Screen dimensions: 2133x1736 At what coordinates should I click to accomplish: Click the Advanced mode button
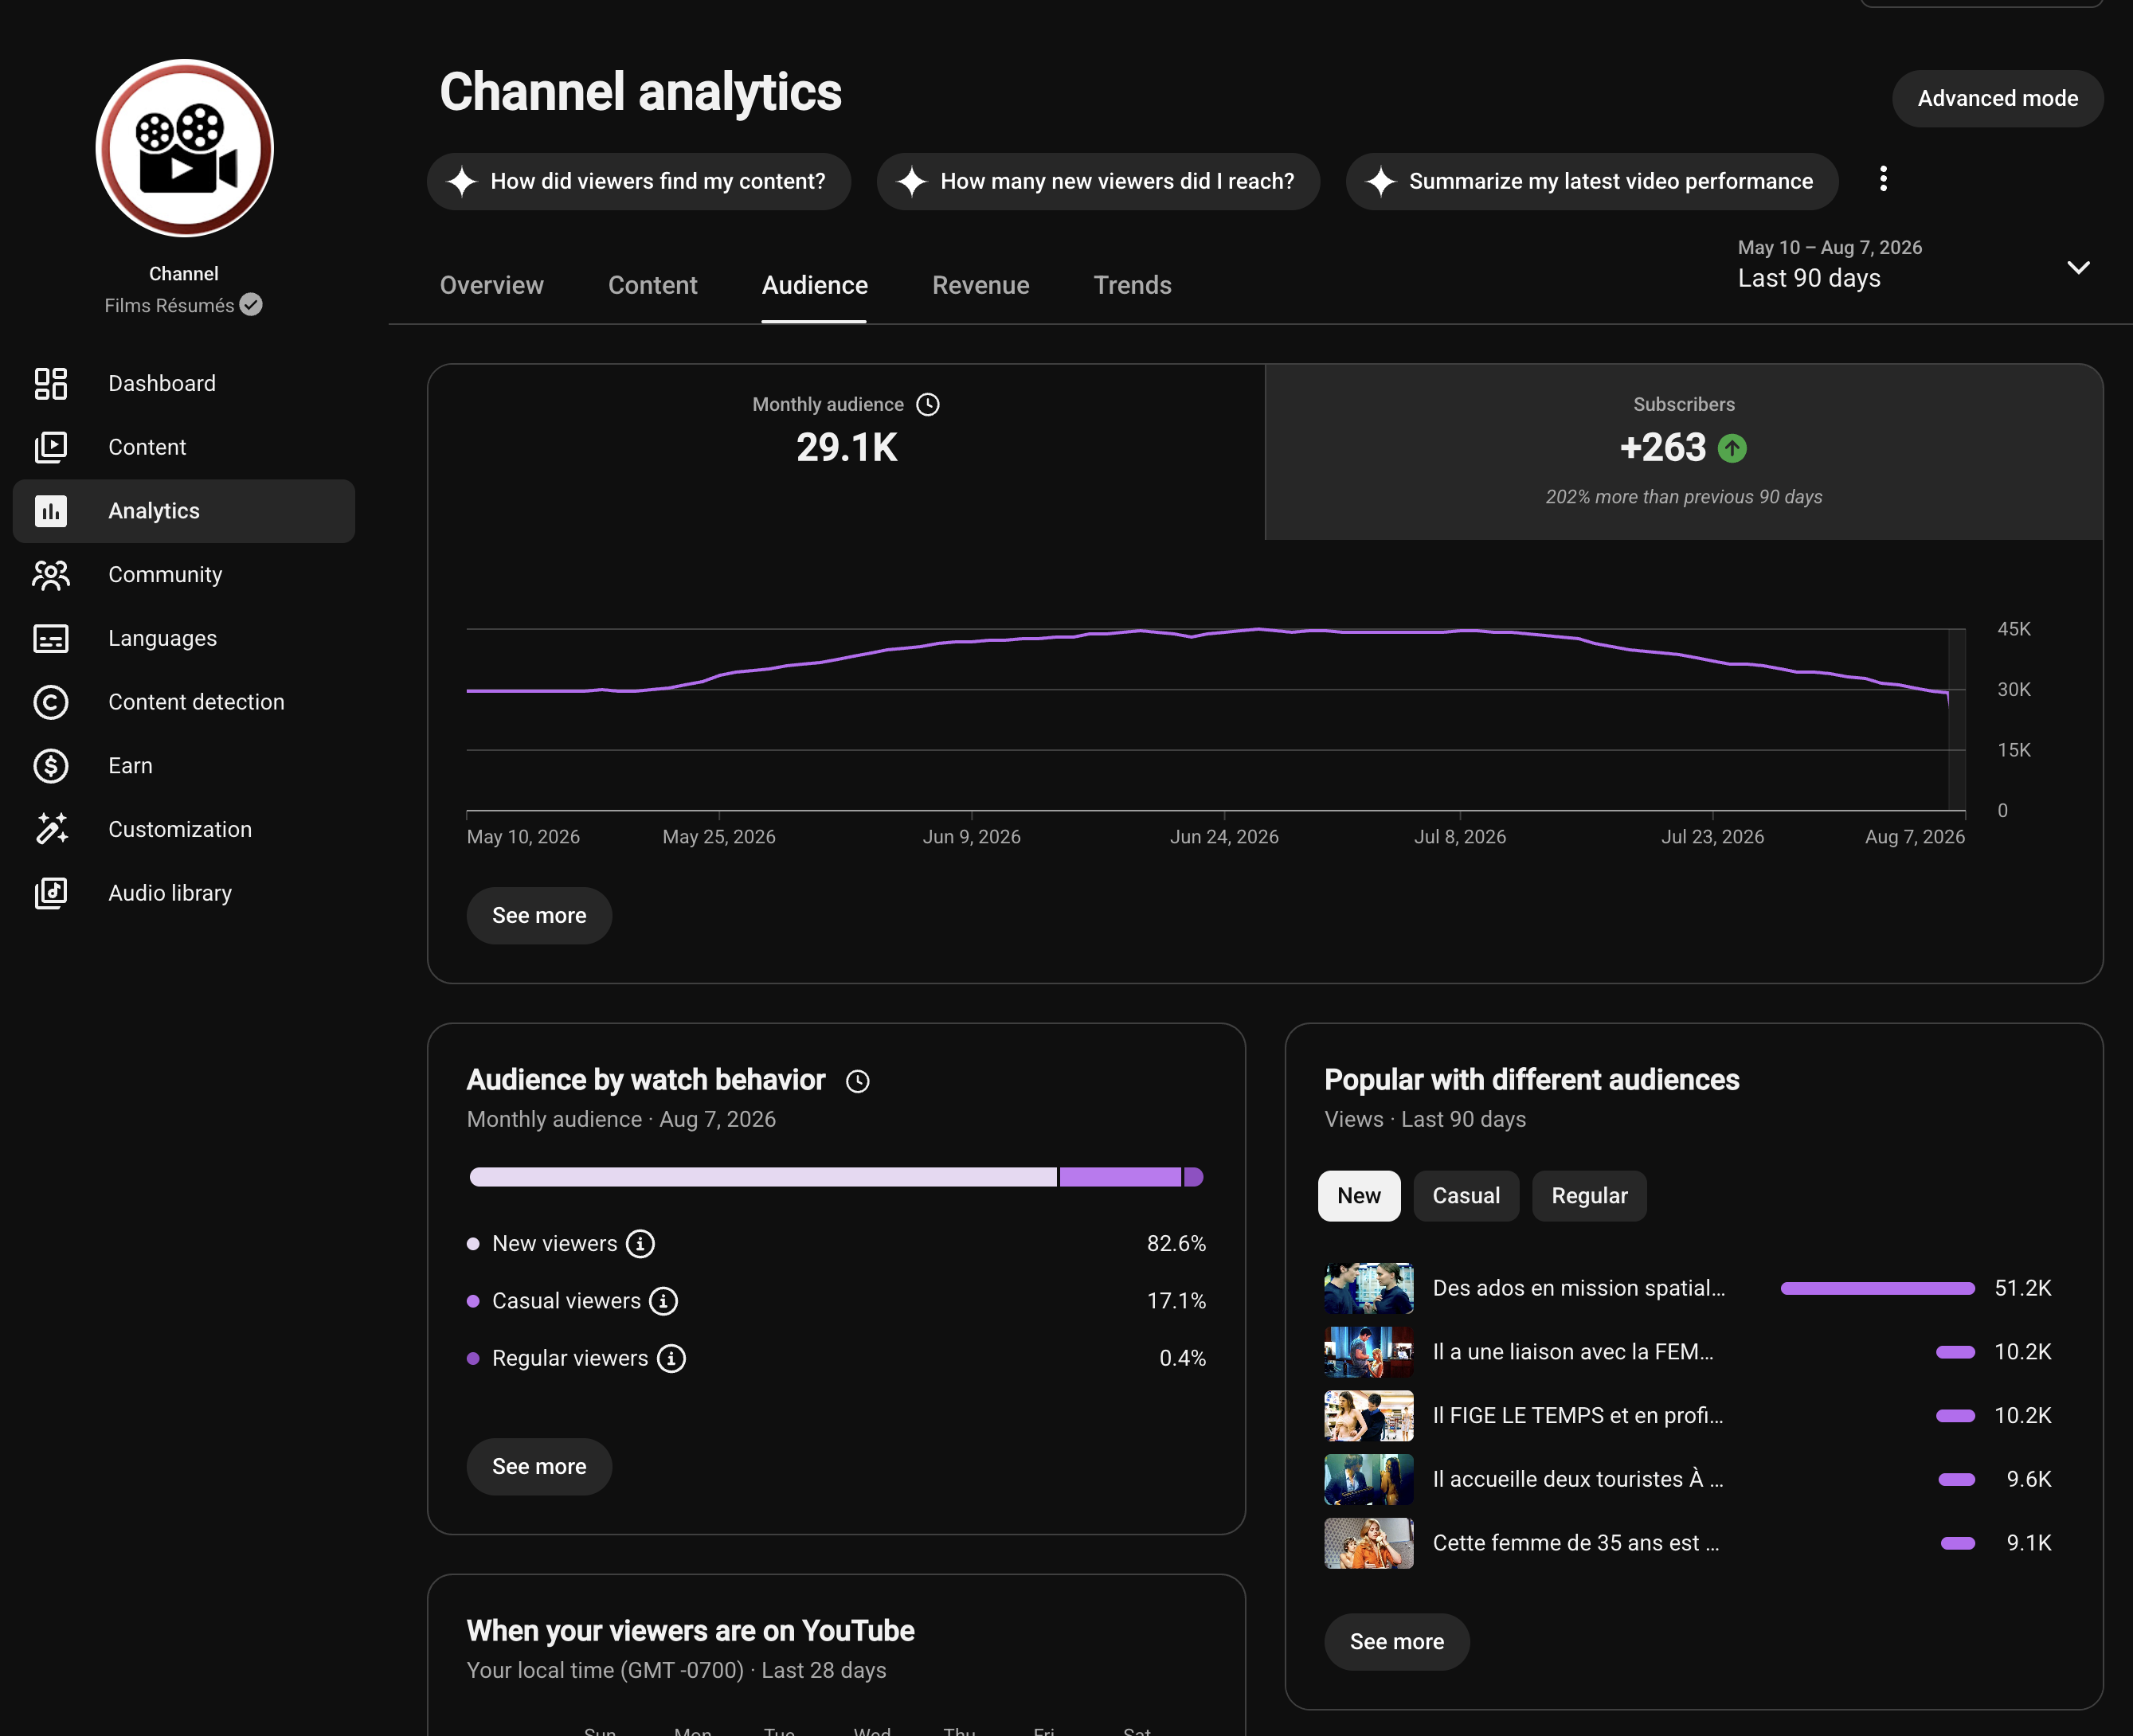click(x=1997, y=98)
